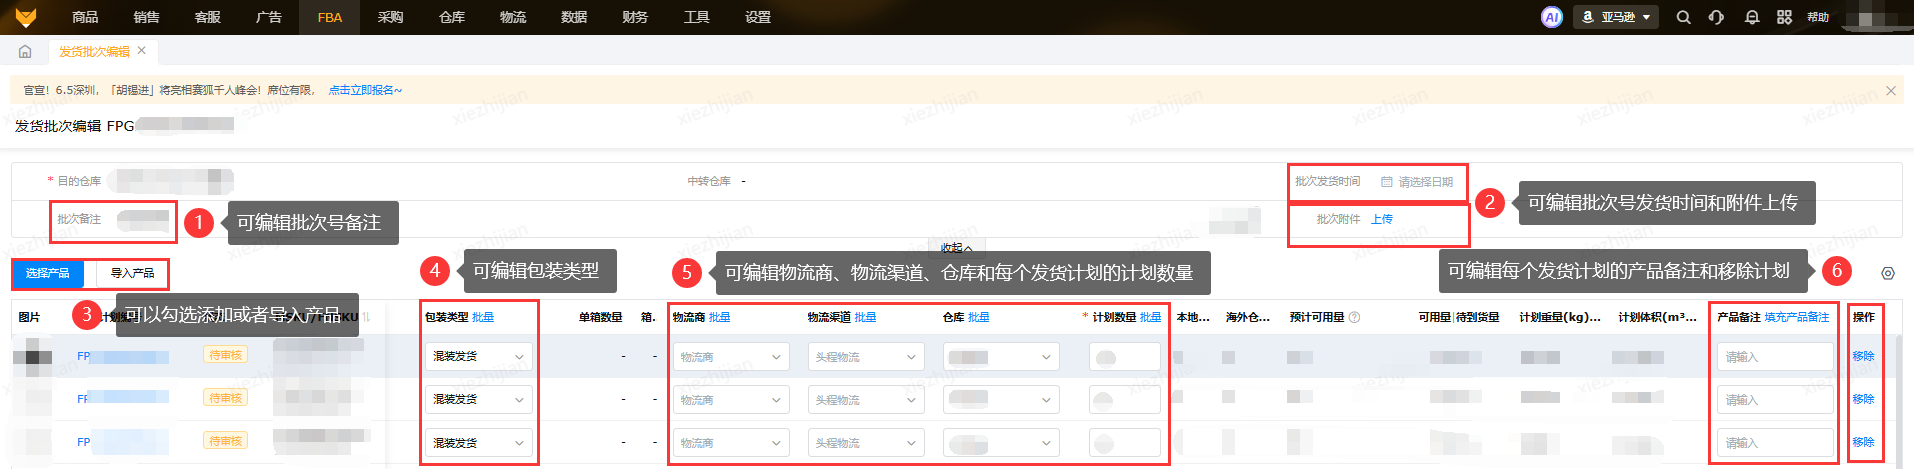This screenshot has width=1914, height=469.
Task: Click third row 产品备注 input
Action: point(1775,443)
